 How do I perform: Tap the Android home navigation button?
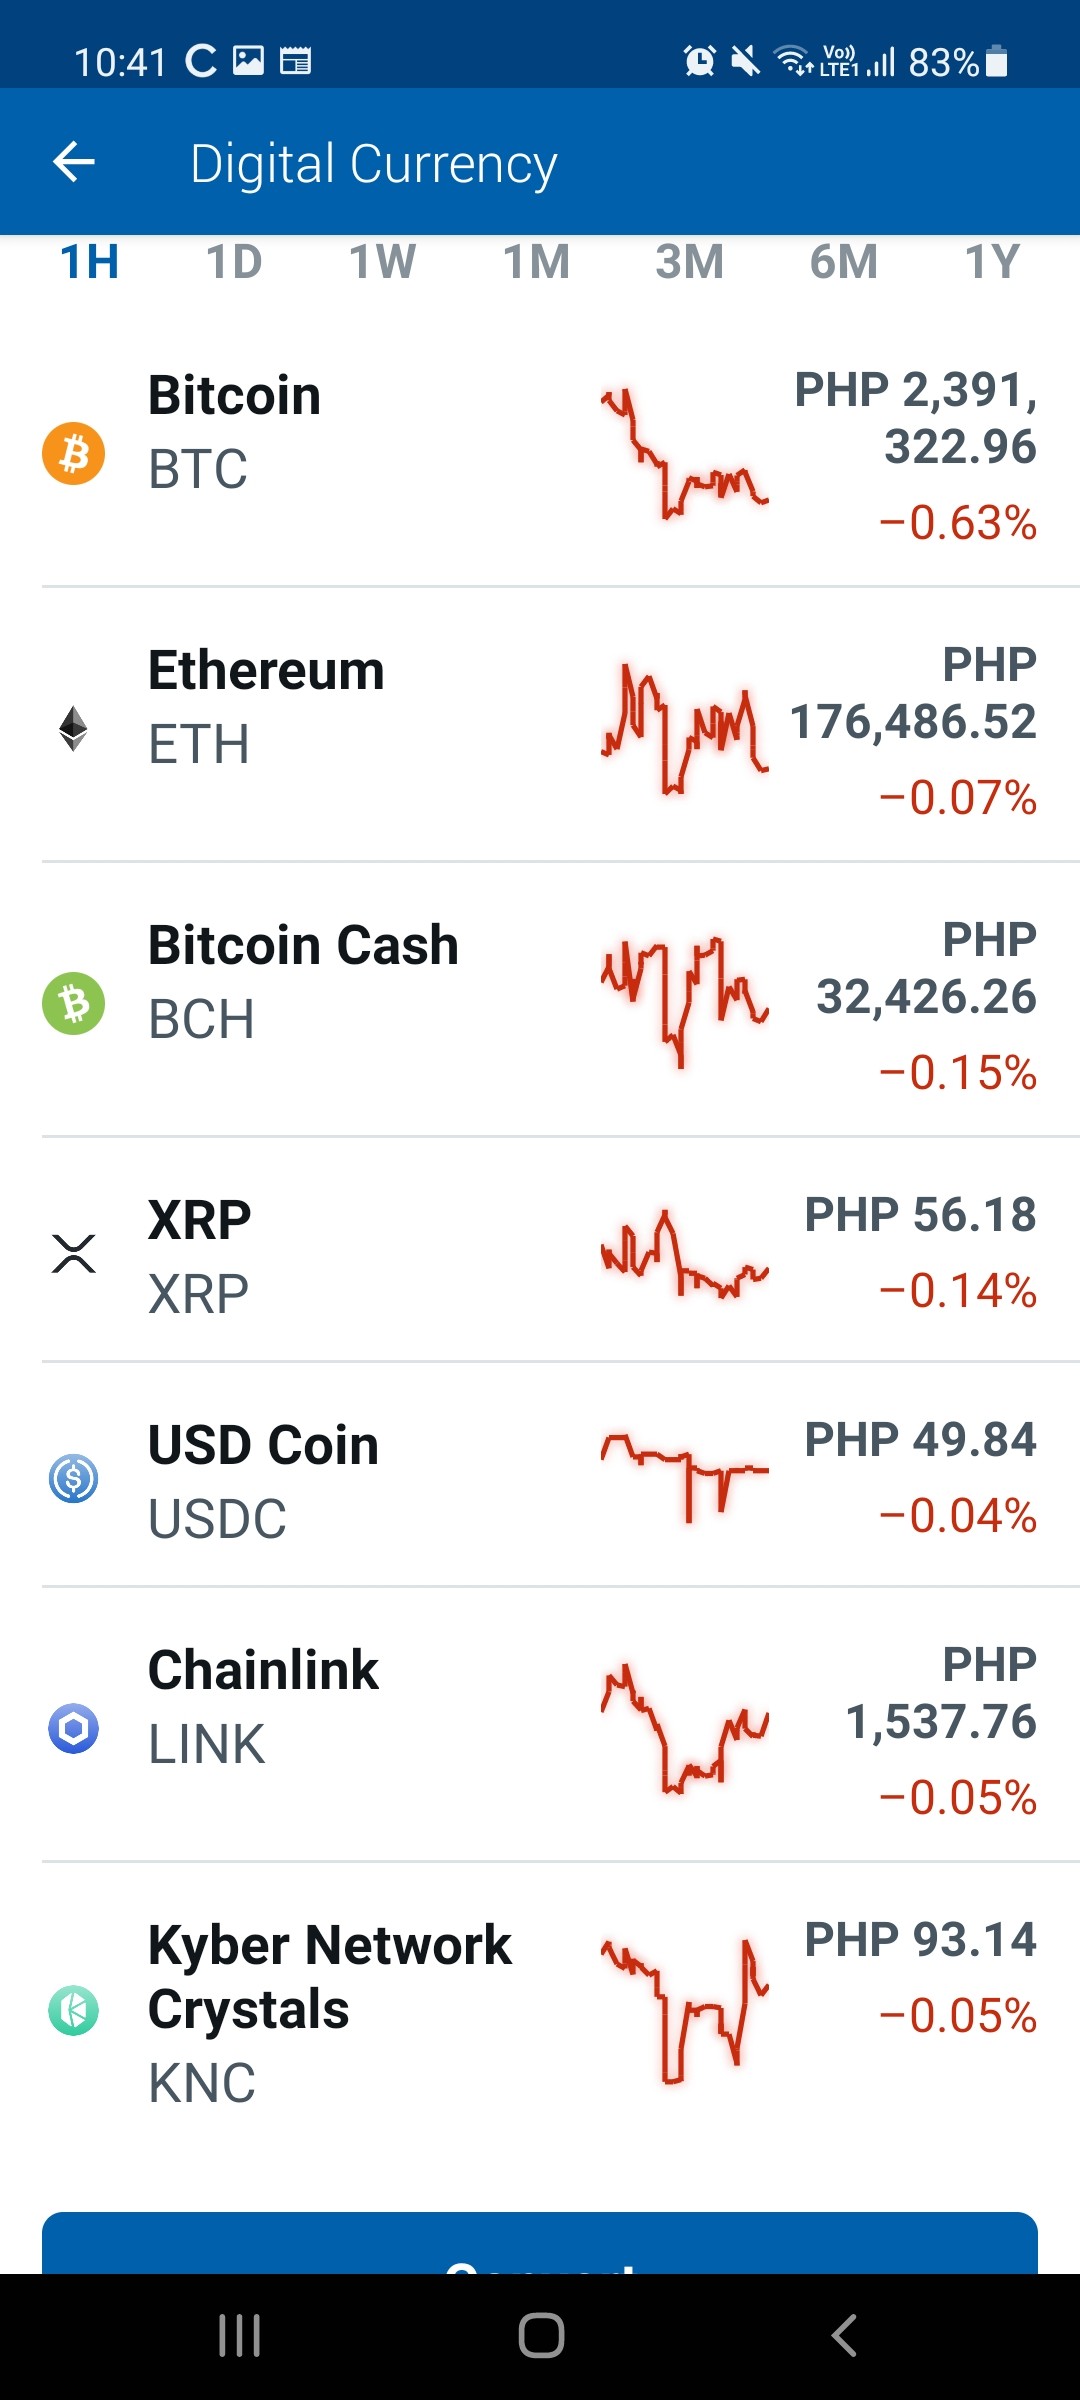point(541,2336)
